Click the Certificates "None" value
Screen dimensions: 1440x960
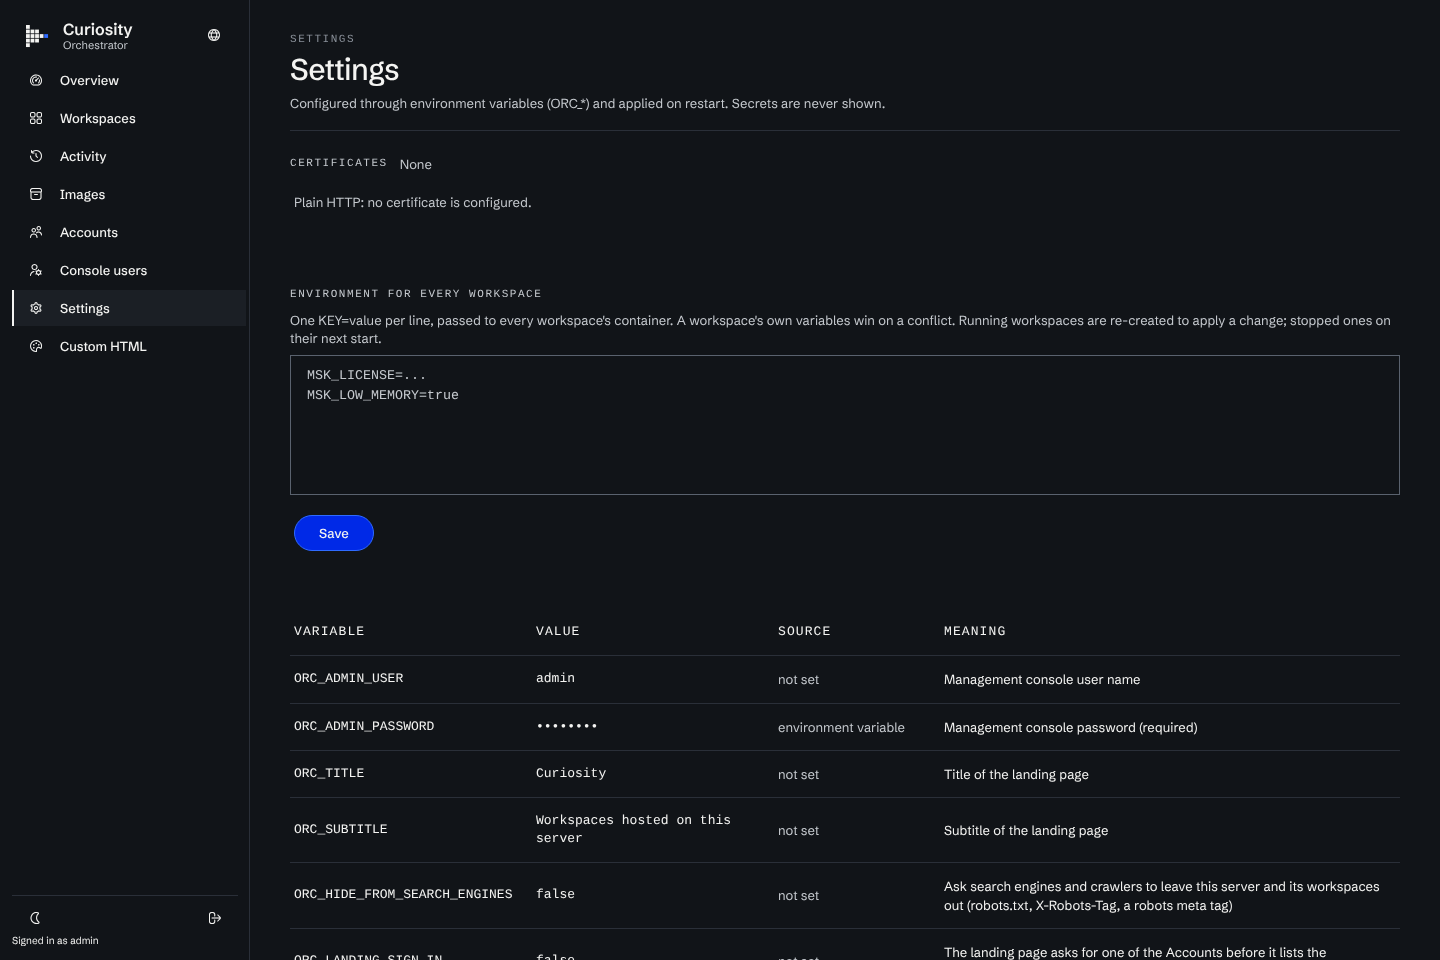pos(416,165)
